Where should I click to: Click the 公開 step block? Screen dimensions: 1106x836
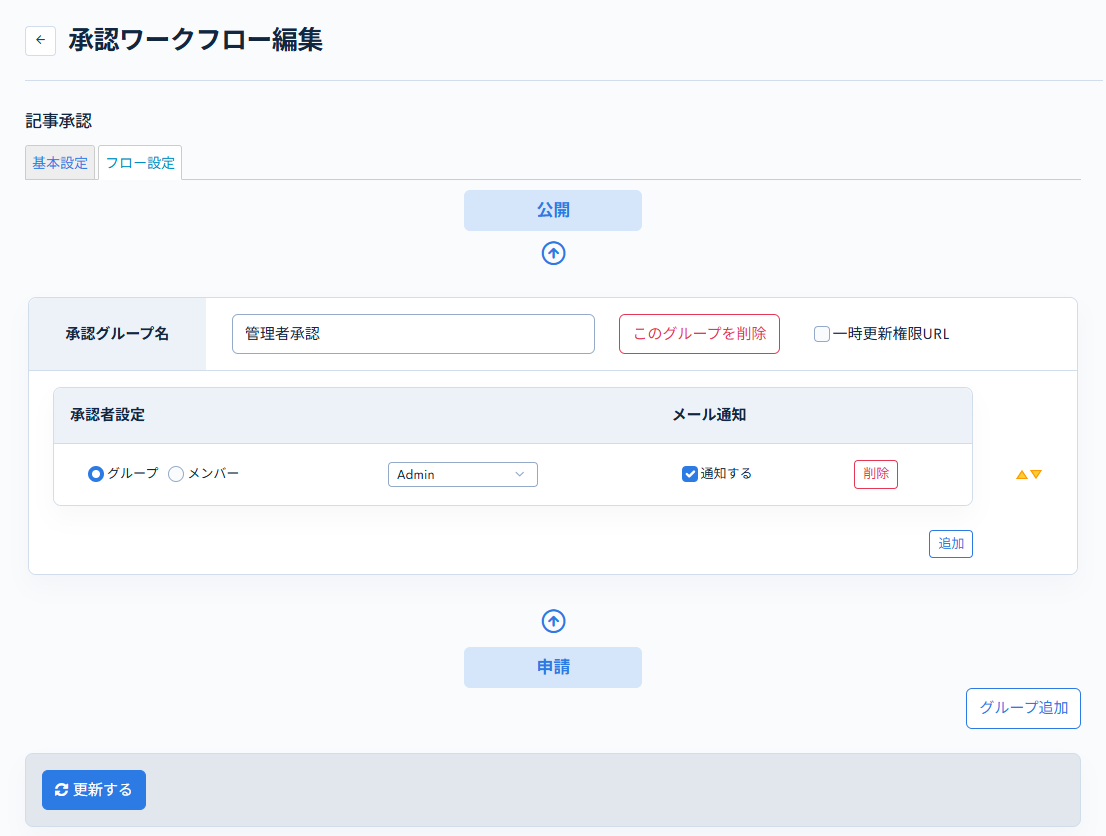553,210
